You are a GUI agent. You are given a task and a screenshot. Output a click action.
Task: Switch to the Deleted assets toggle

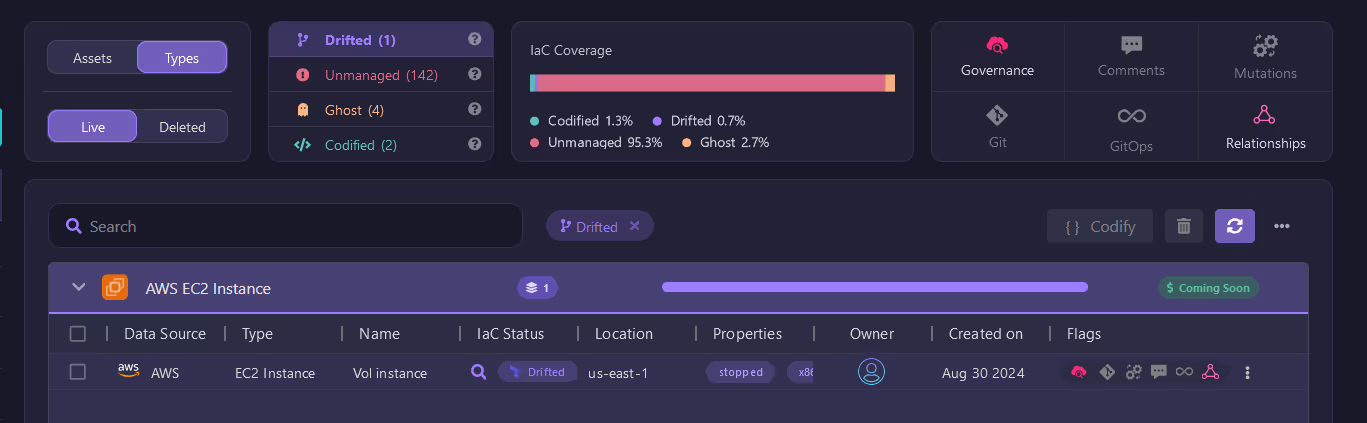pos(182,127)
